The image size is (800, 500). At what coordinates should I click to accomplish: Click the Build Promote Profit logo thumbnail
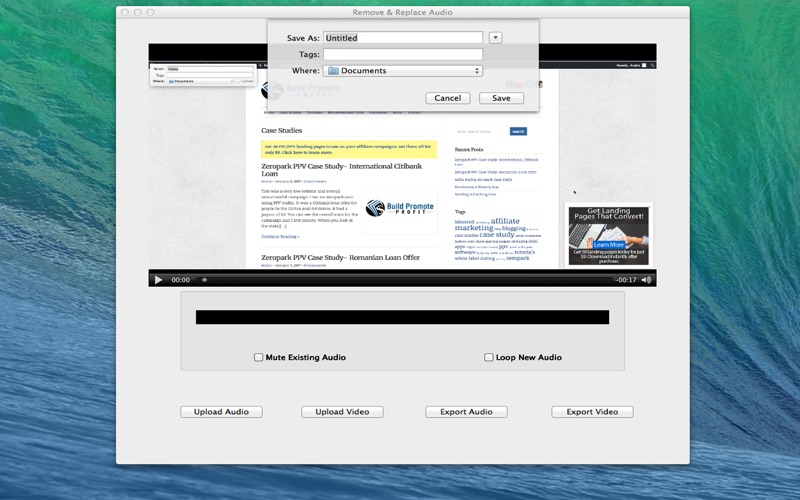tap(399, 210)
